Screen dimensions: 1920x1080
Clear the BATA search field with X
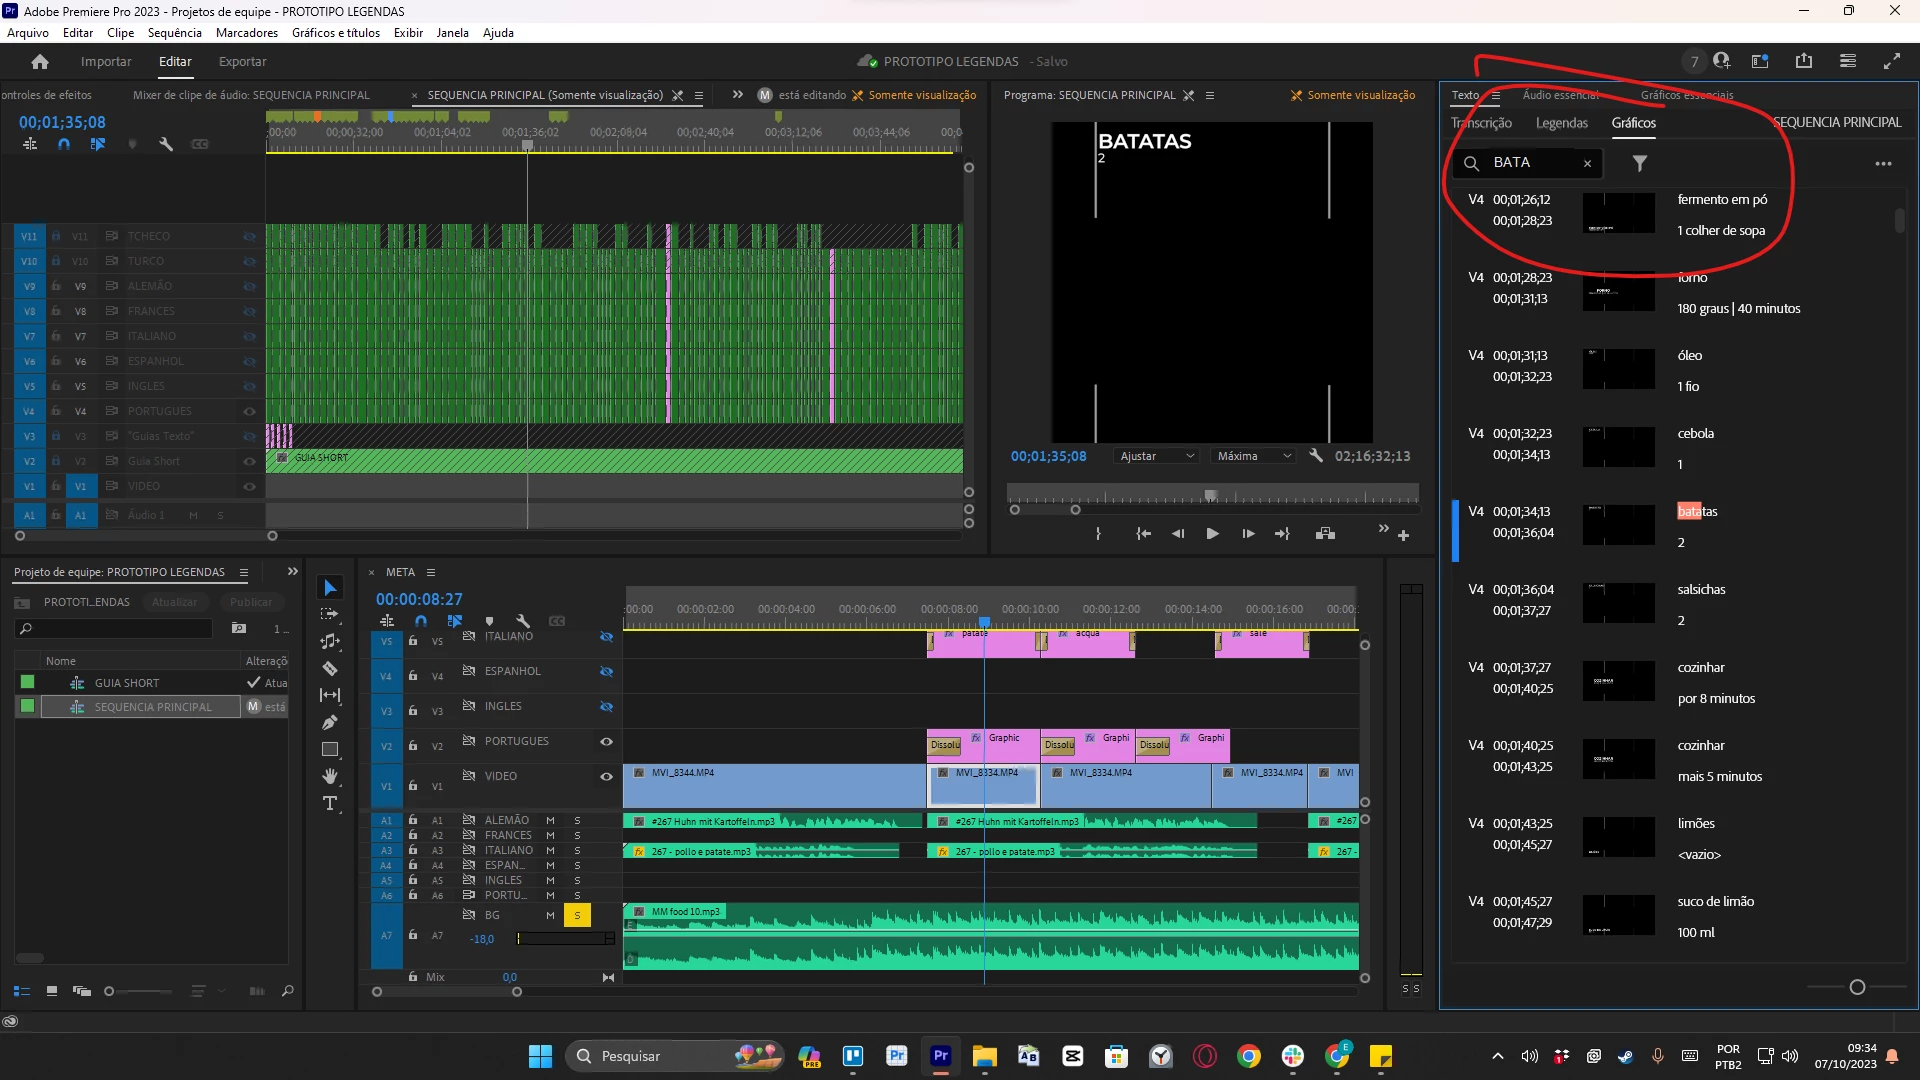pyautogui.click(x=1587, y=163)
